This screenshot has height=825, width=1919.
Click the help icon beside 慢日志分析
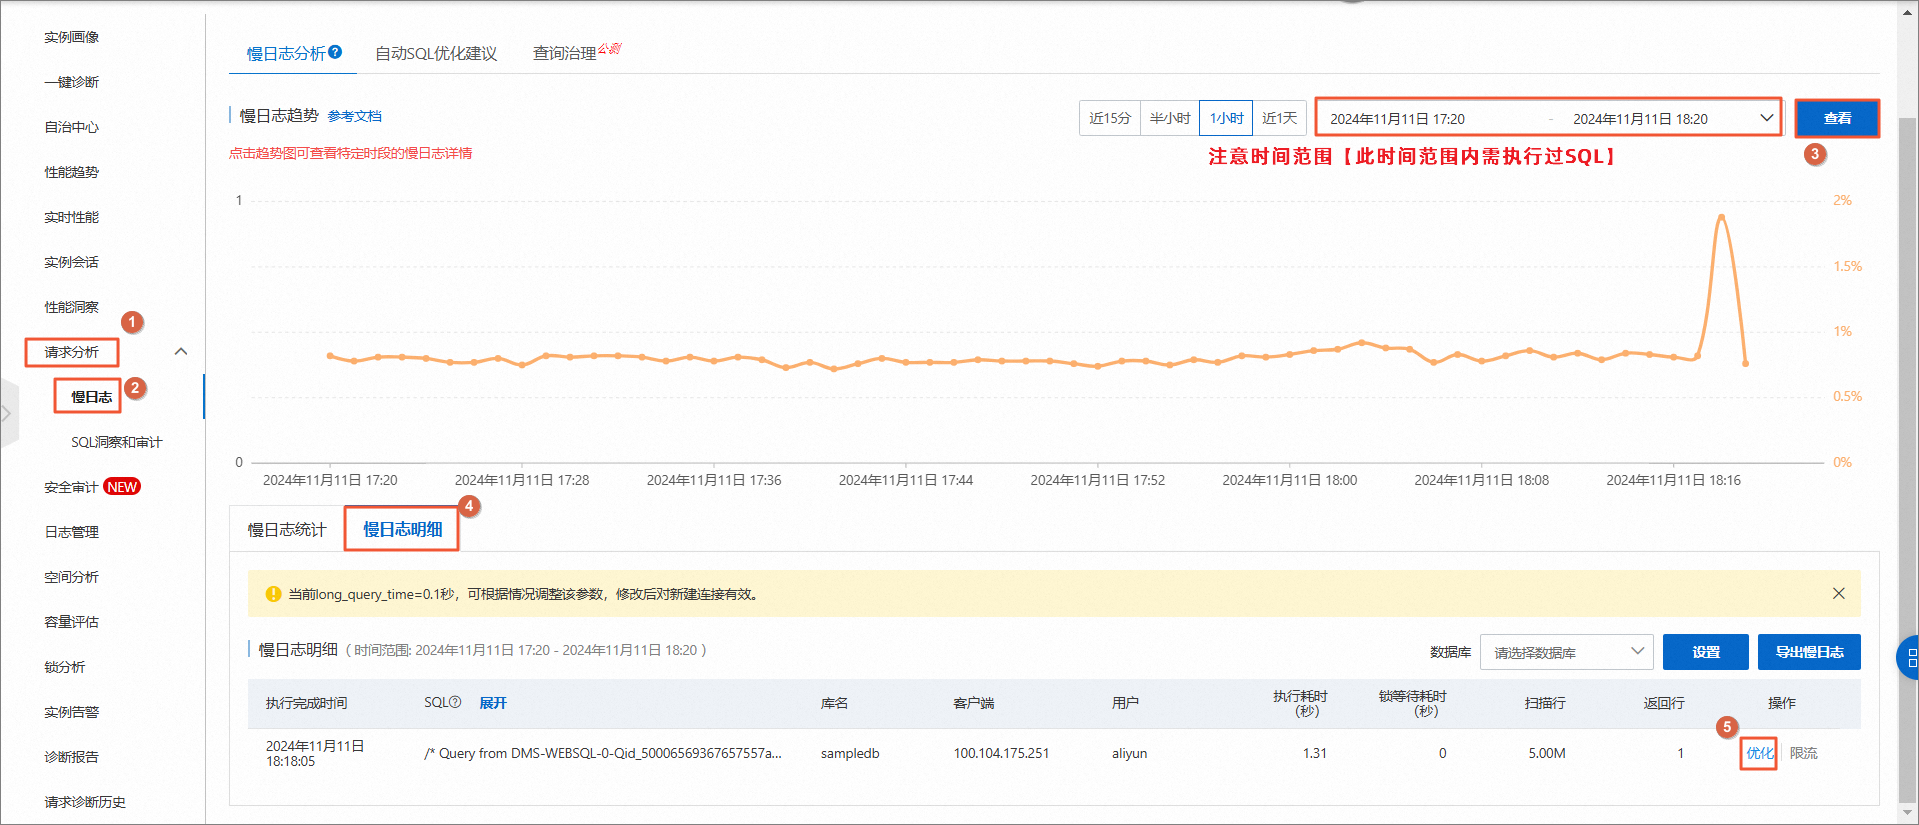[335, 52]
